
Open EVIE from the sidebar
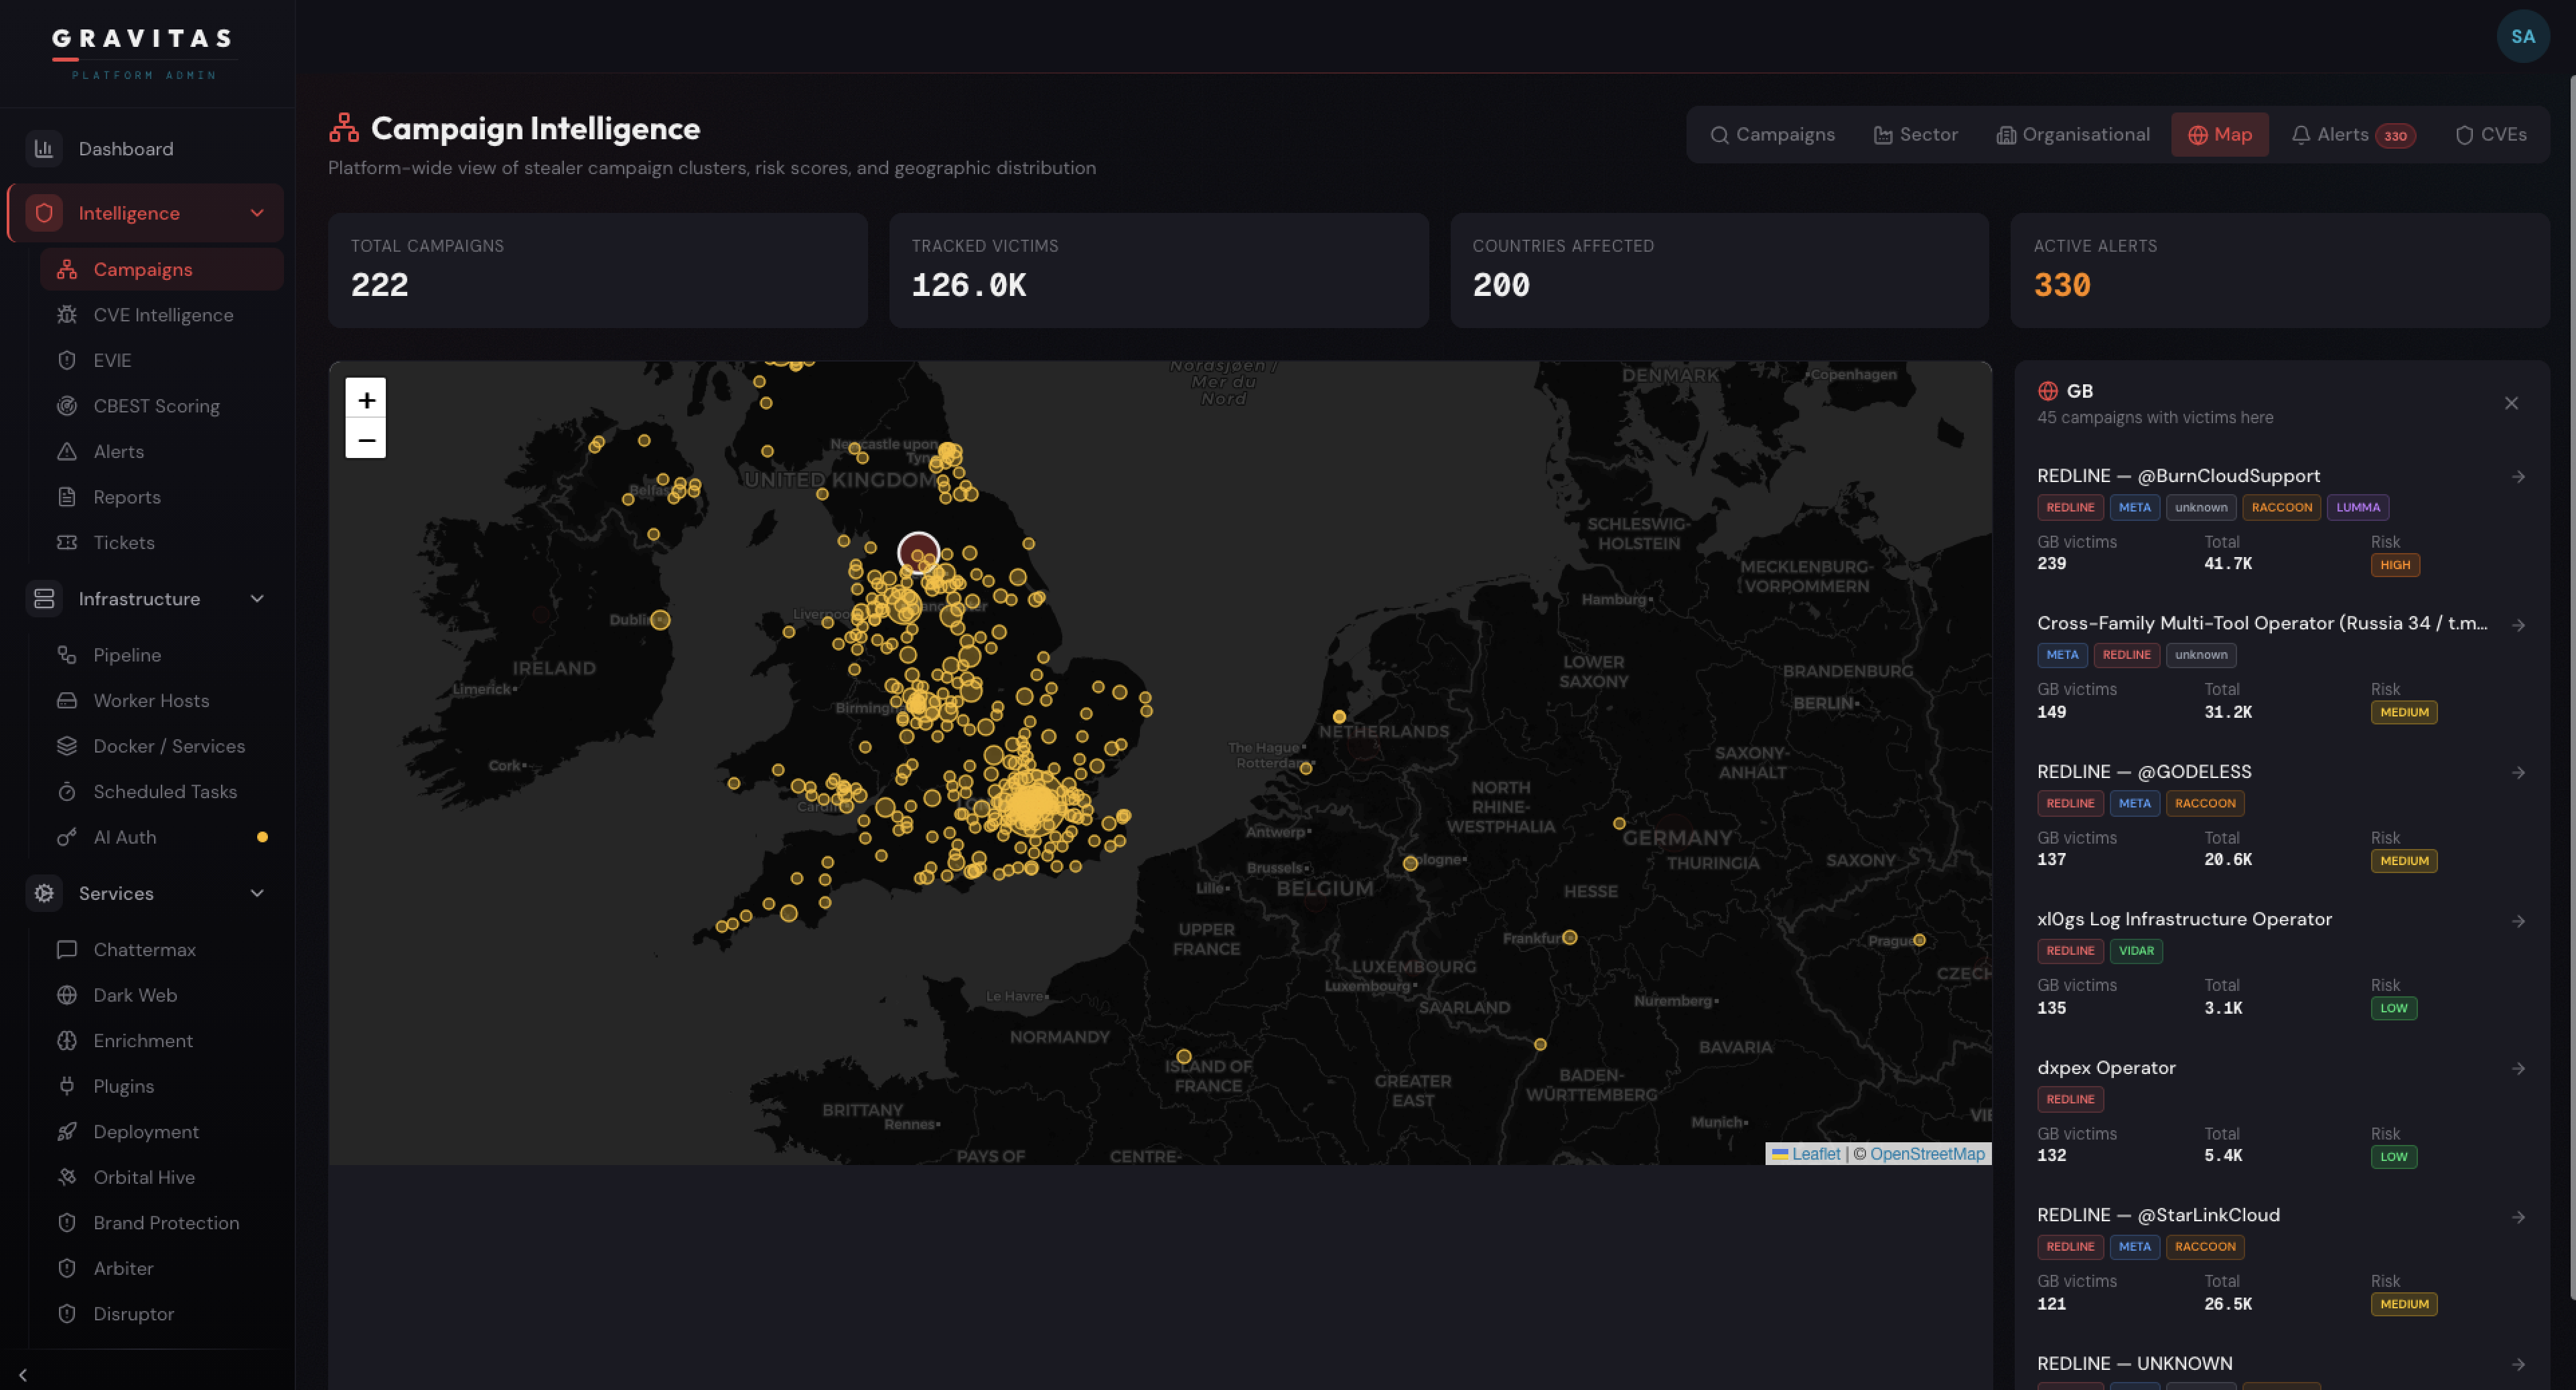(x=161, y=360)
